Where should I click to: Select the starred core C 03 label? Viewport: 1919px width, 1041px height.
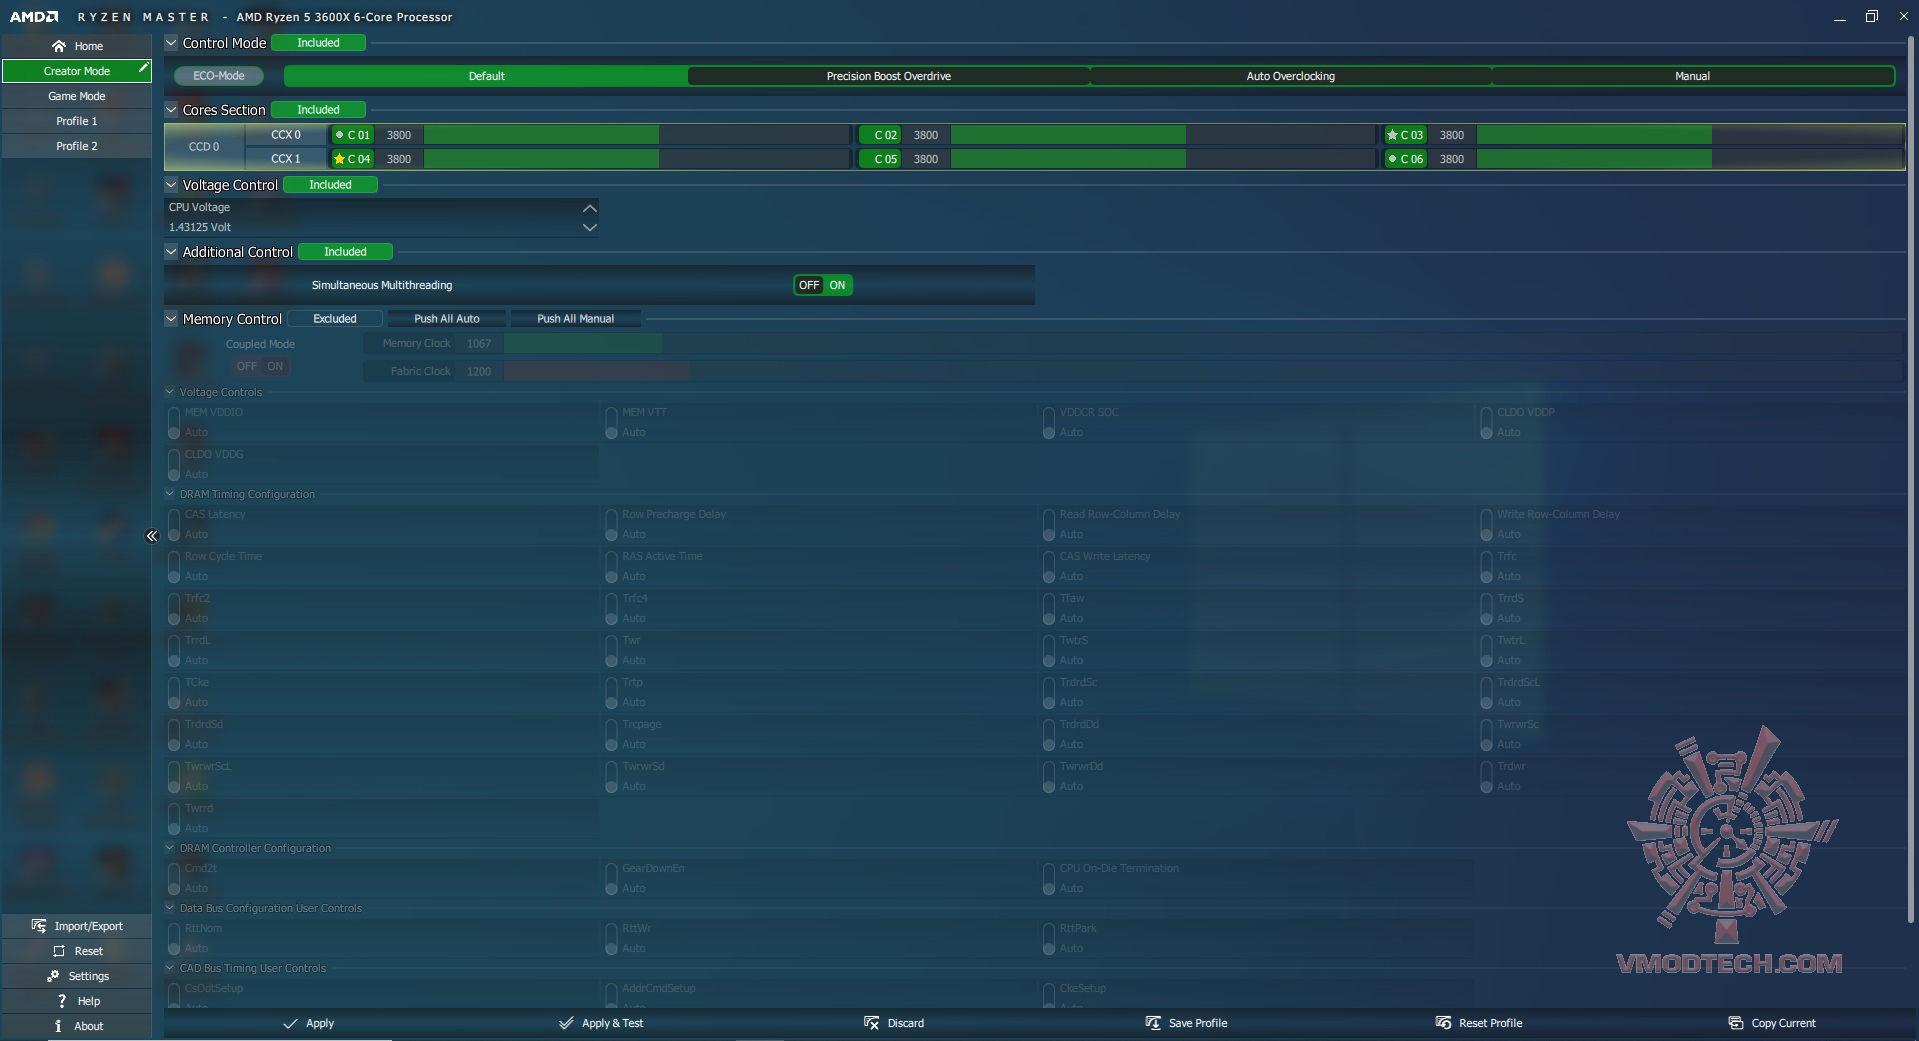[1405, 135]
